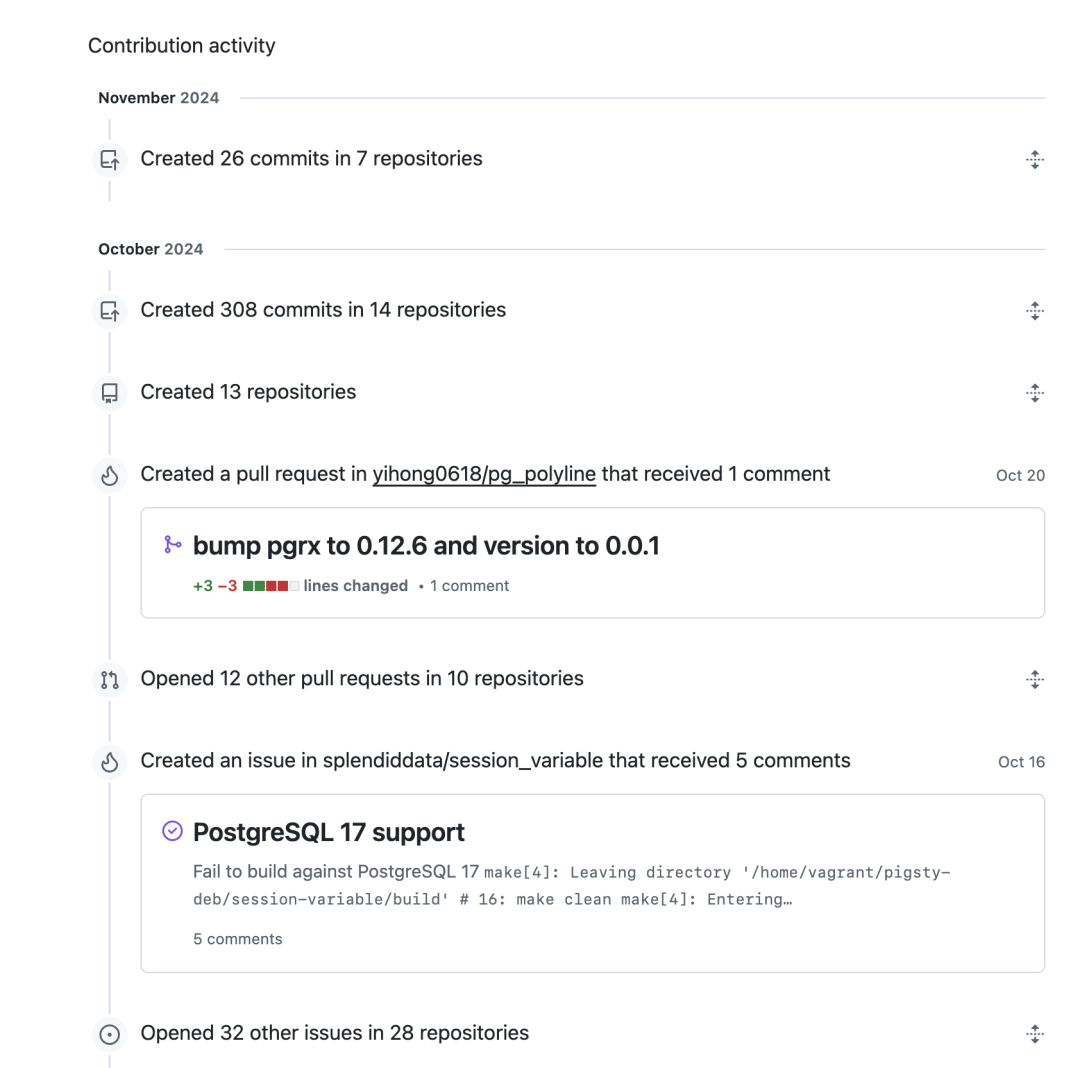Click the flame icon beside the pg_polyline pull request
This screenshot has width=1080, height=1068.
pyautogui.click(x=110, y=475)
